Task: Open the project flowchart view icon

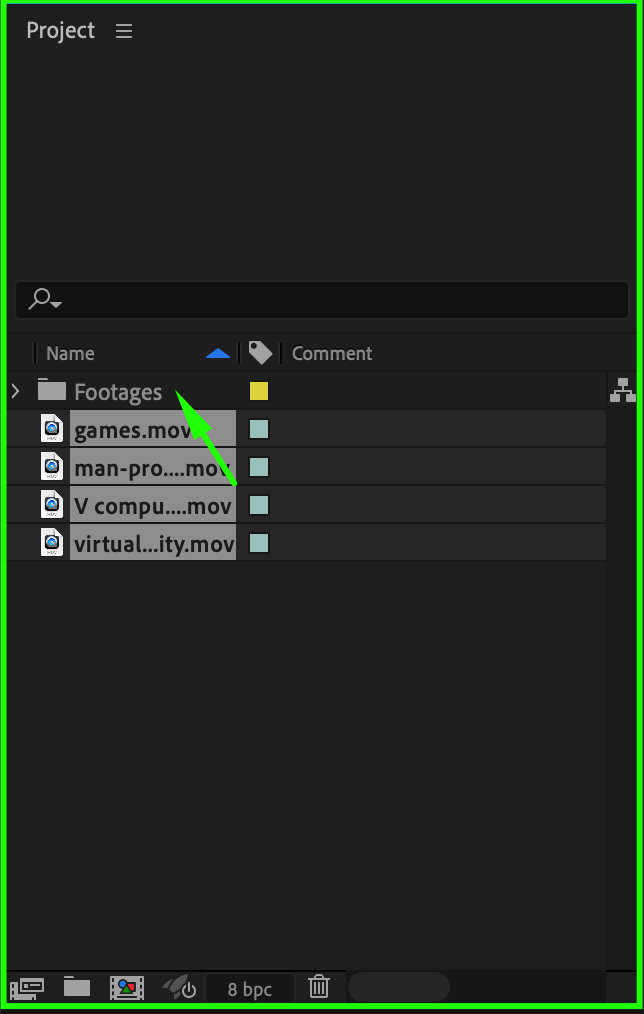Action: pyautogui.click(x=623, y=390)
